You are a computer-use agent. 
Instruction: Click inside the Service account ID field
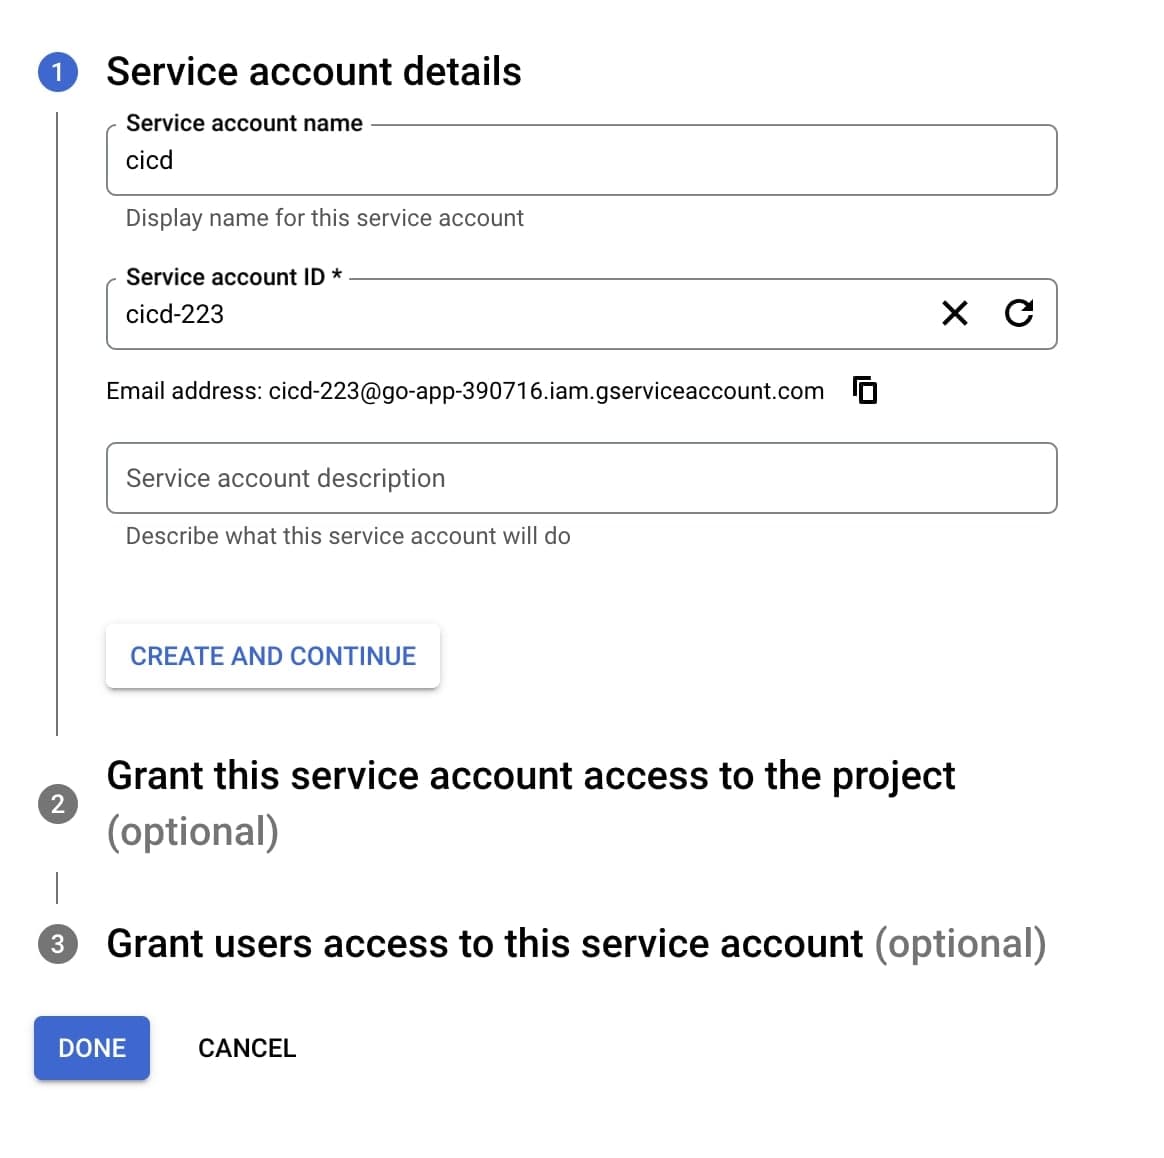click(x=520, y=314)
